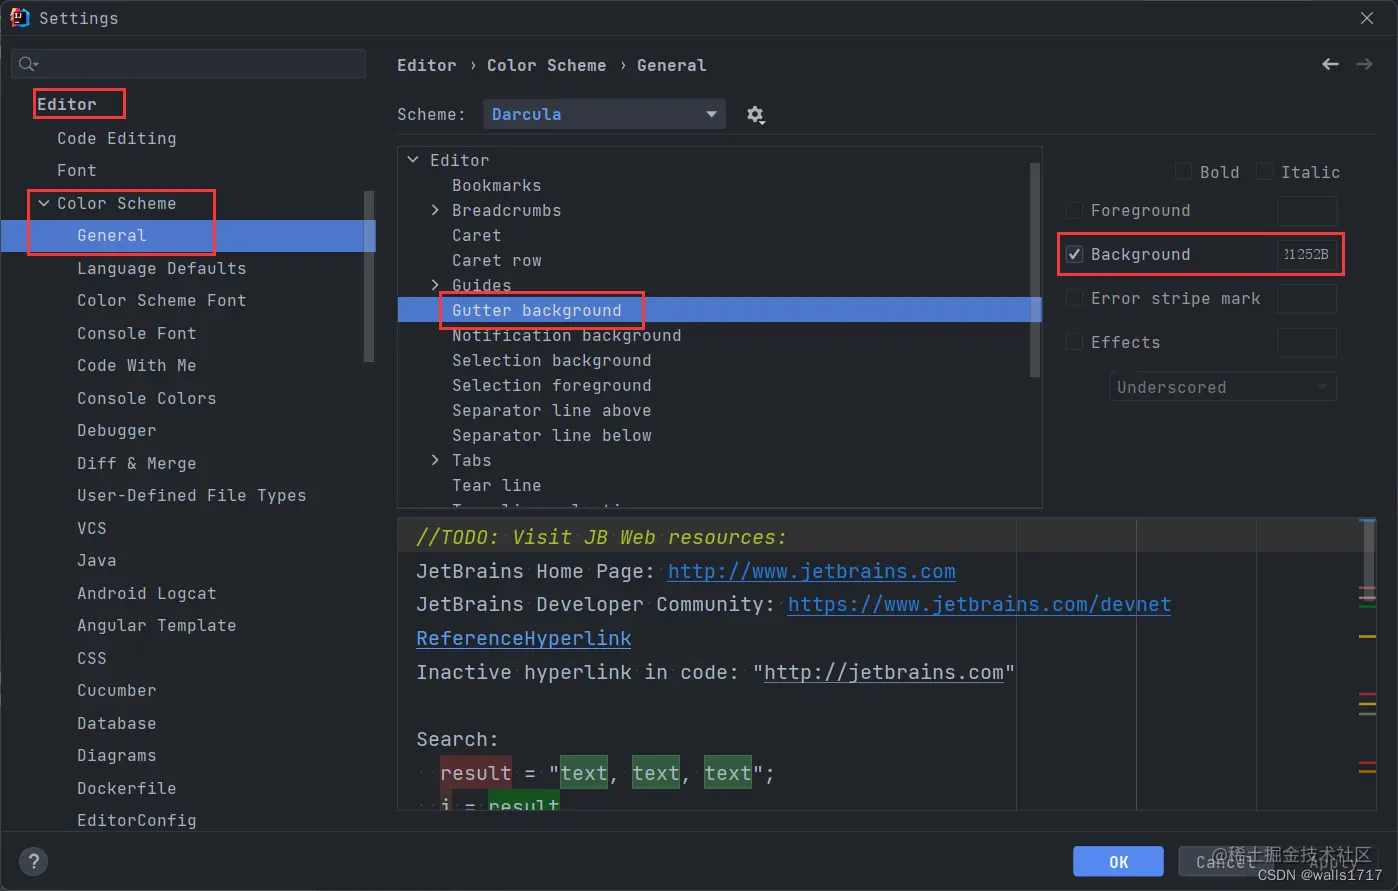Open the Font settings page
1398x891 pixels.
click(x=77, y=170)
